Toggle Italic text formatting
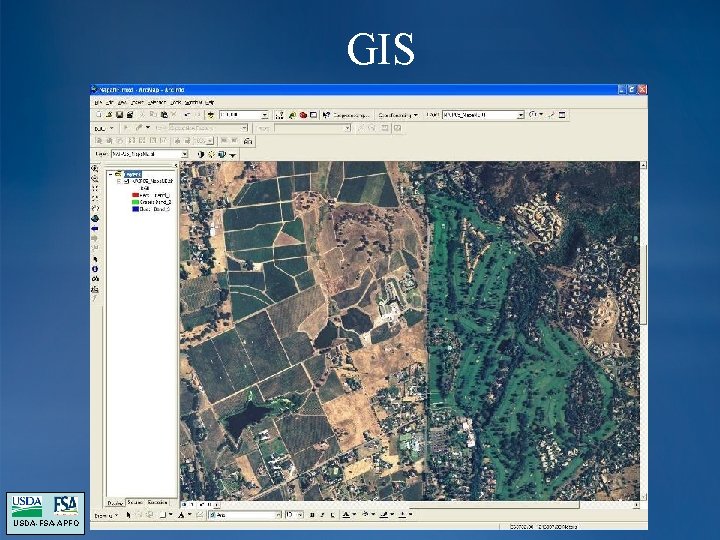The height and width of the screenshot is (540, 720). click(322, 515)
